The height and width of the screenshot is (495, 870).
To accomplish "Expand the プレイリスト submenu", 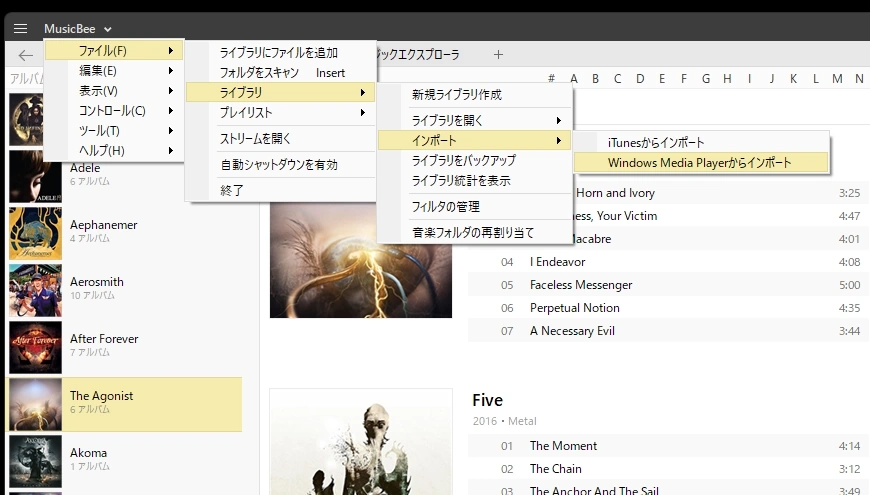I will click(290, 113).
